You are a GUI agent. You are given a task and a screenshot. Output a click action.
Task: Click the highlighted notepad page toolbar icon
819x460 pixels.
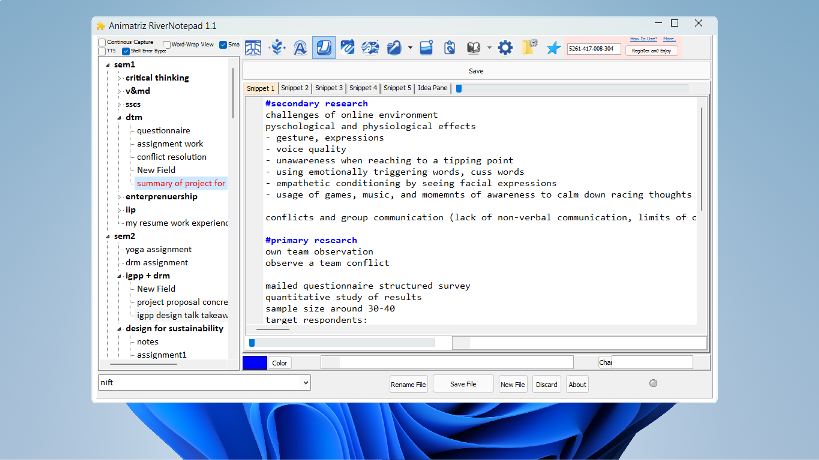coord(324,48)
